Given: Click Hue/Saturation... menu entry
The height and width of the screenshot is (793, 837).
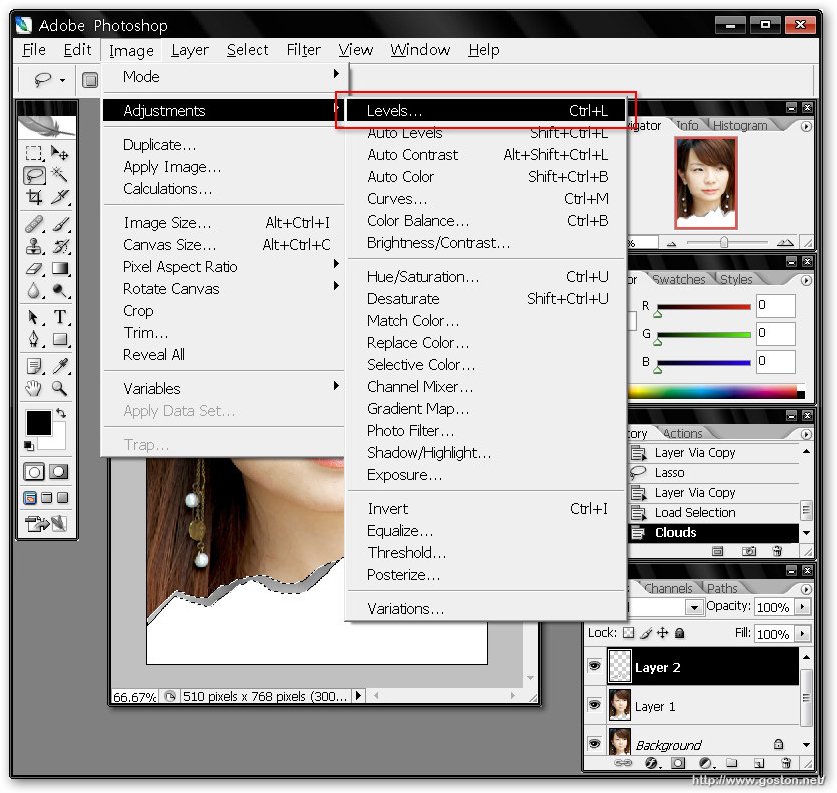Looking at the screenshot, I should pyautogui.click(x=423, y=276).
